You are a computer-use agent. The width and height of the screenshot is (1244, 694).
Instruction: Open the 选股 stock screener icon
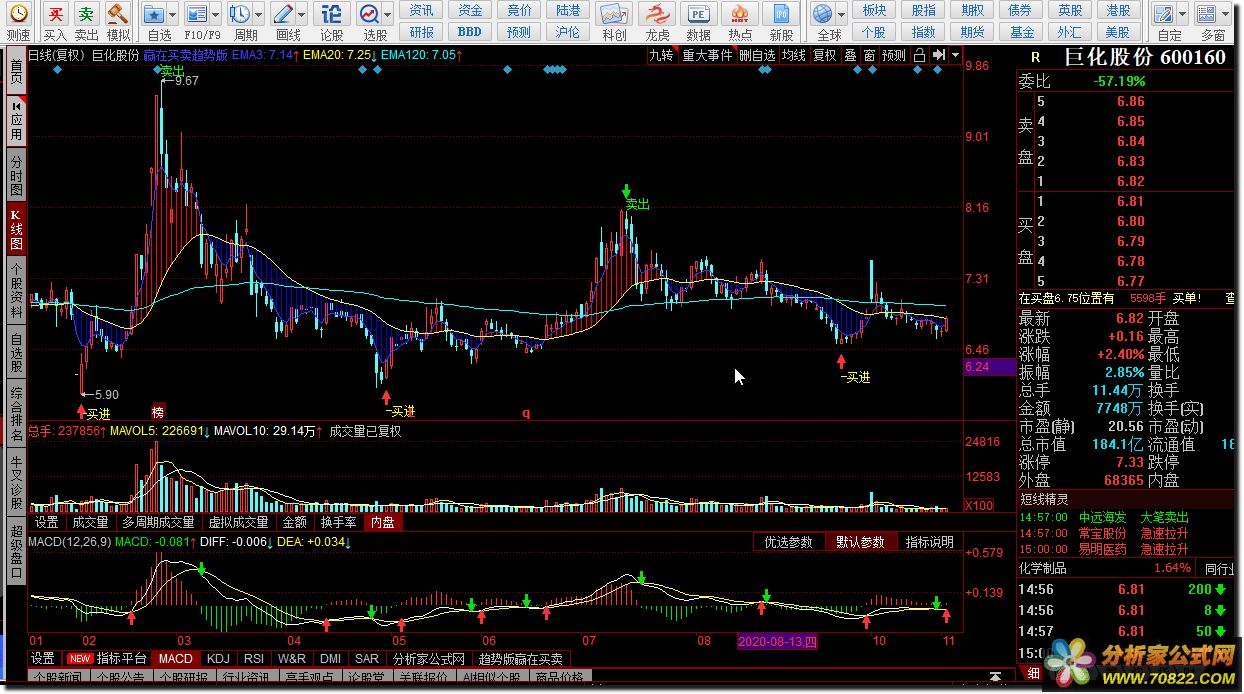(369, 14)
